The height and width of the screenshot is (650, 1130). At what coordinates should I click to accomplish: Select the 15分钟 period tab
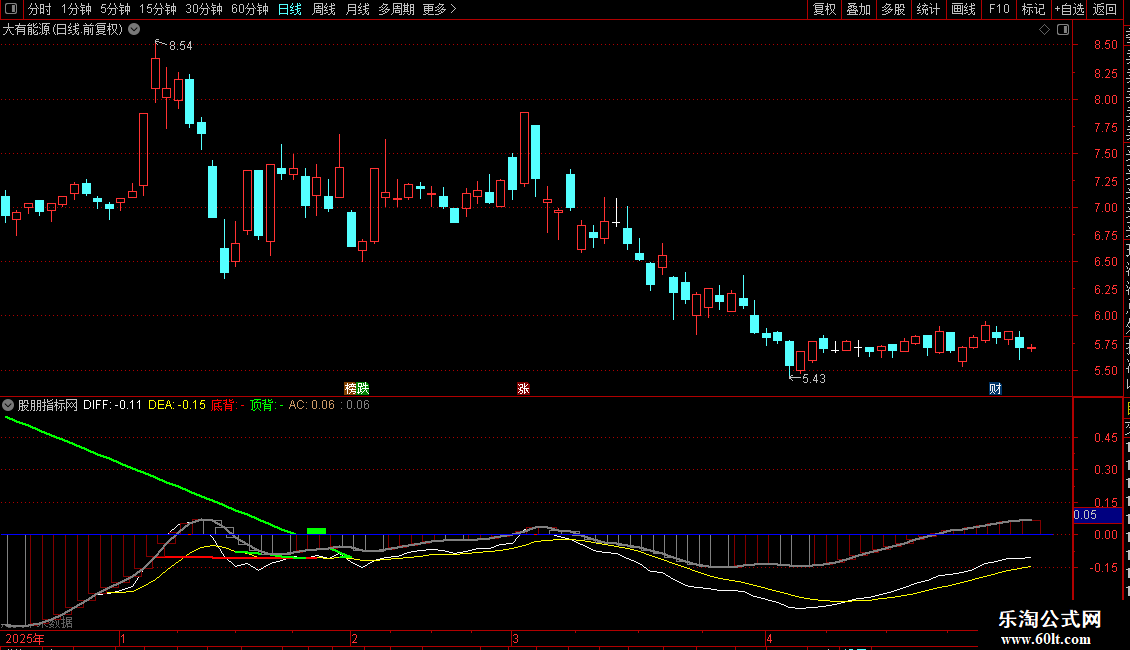pos(158,9)
